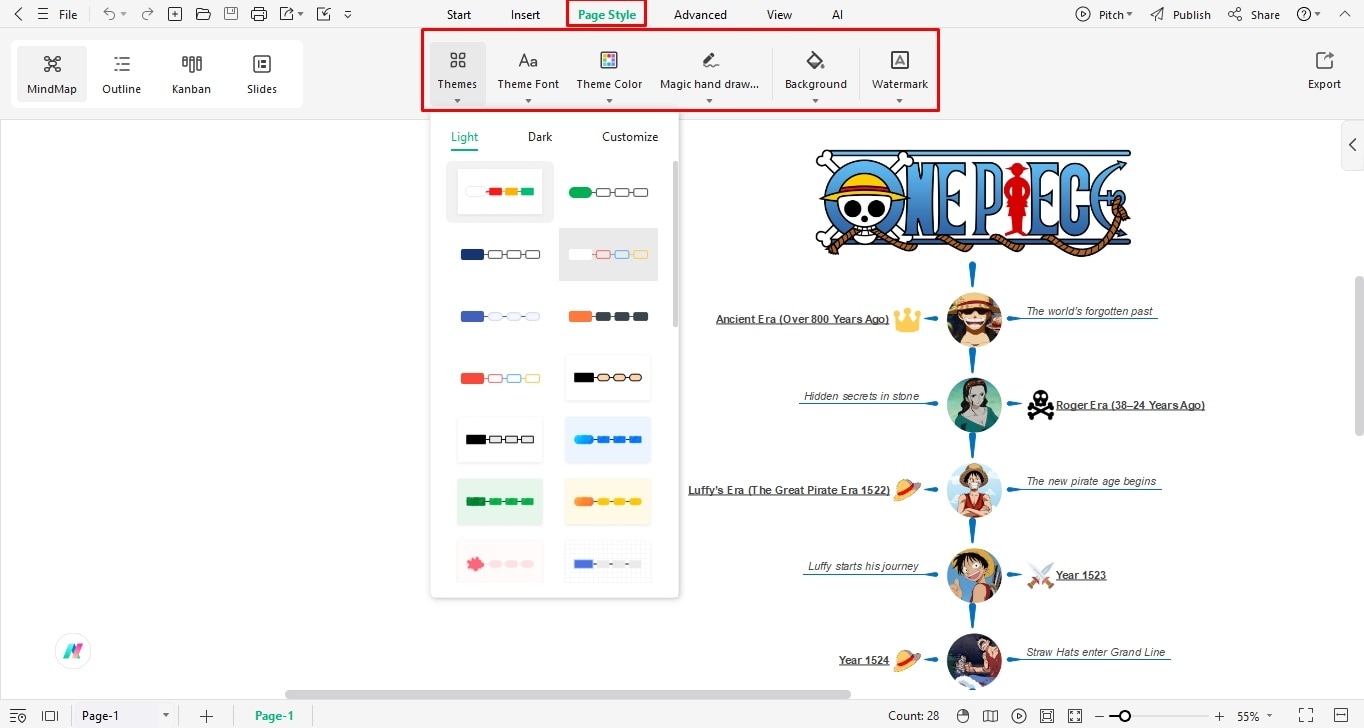Open the Undo history dropdown arrow

click(124, 15)
